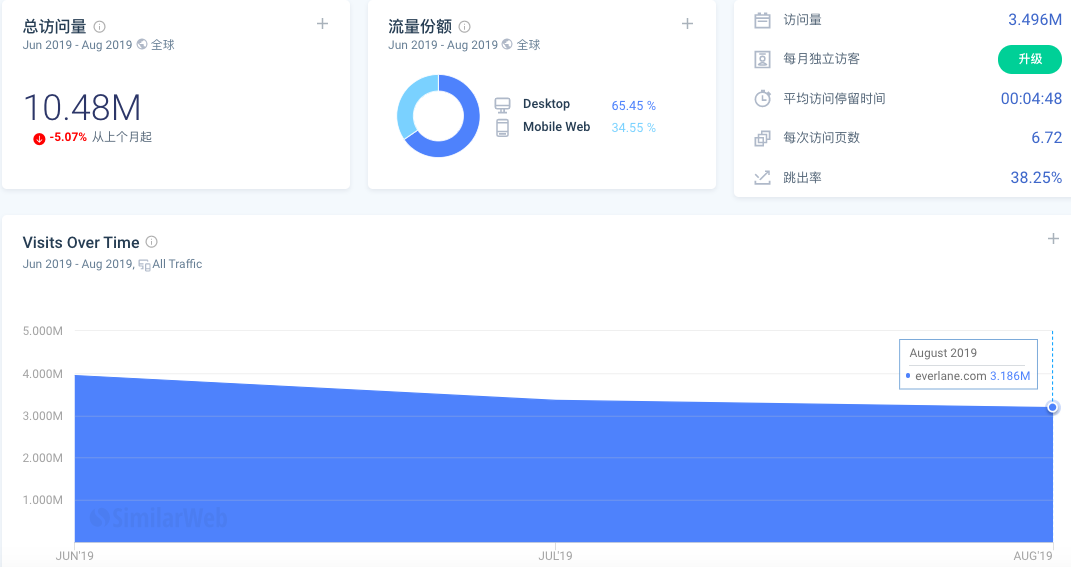Expand 总访问量 card with plus icon
Viewport: 1071px width, 567px height.
[x=322, y=24]
